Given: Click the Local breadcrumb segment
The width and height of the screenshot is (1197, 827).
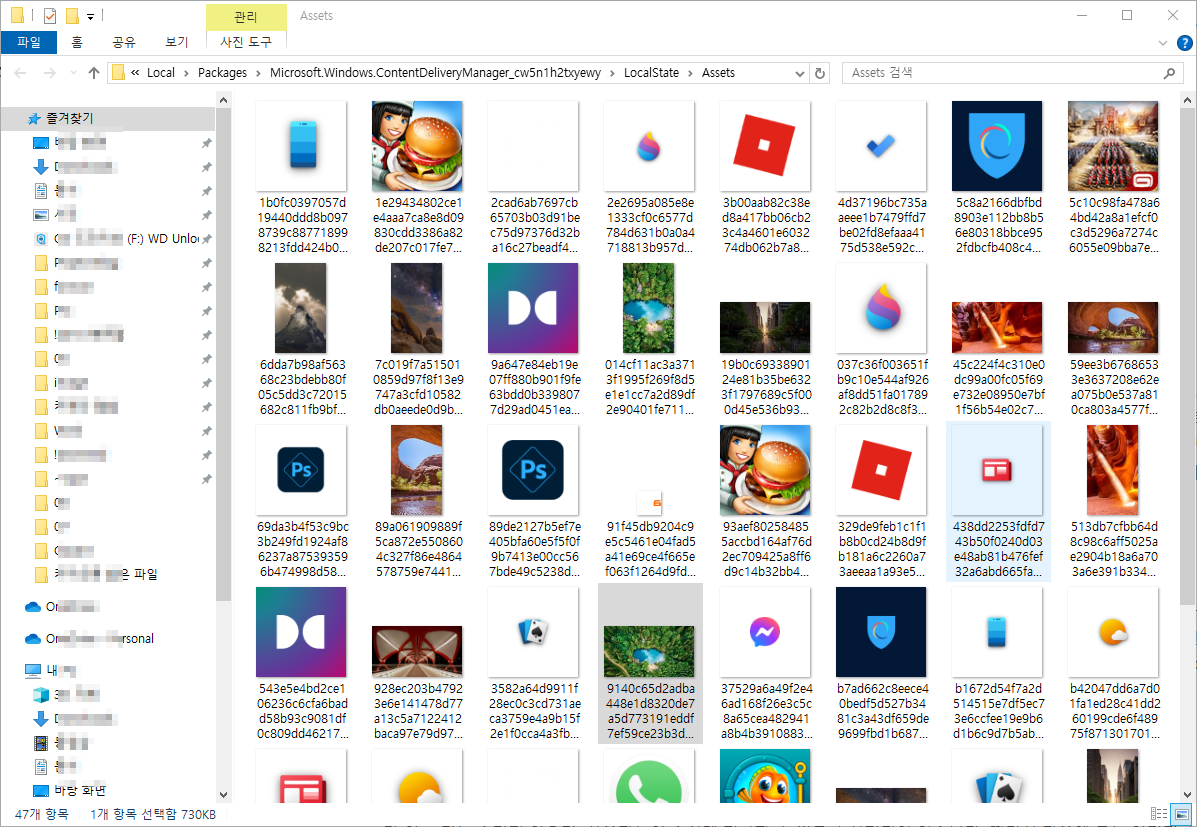Looking at the screenshot, I should pyautogui.click(x=160, y=73).
